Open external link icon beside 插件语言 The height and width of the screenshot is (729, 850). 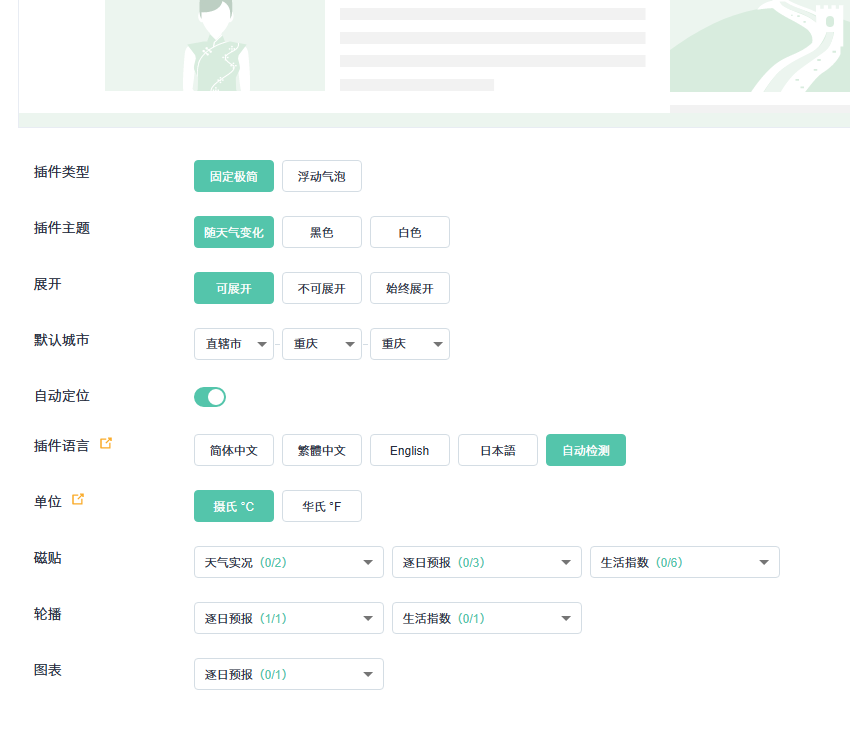(x=106, y=443)
